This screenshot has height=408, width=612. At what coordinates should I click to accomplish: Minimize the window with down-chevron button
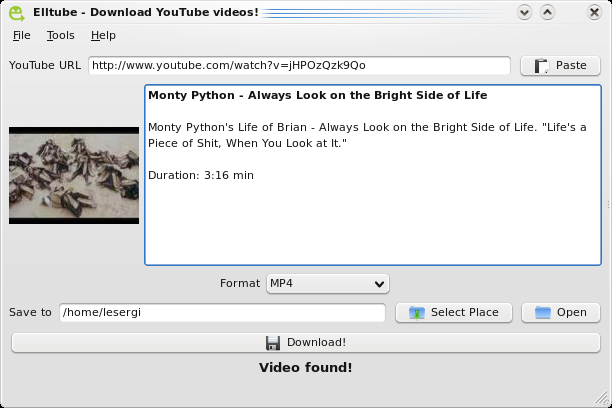525,12
